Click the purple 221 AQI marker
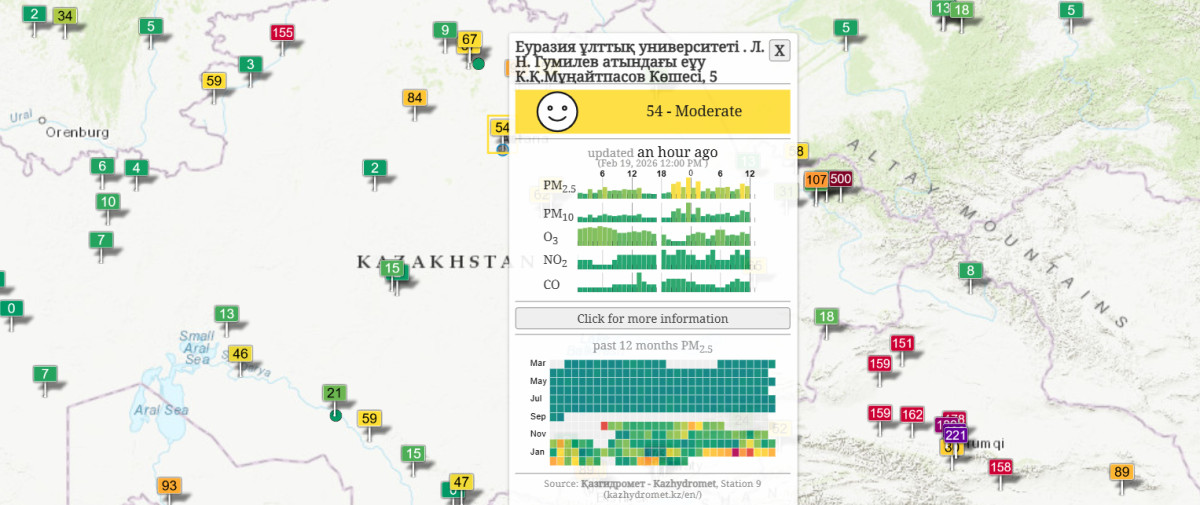 955,435
